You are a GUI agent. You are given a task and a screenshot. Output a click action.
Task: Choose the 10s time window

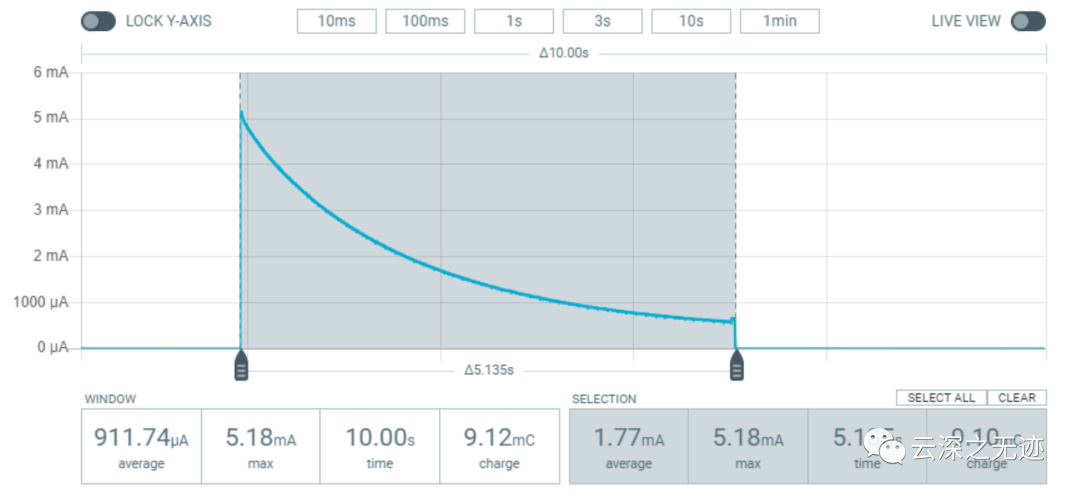tap(691, 21)
